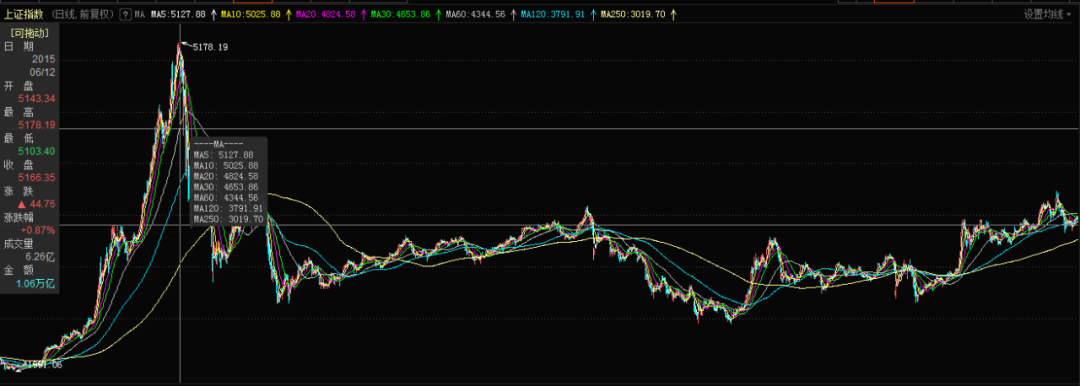Click the white MA5 up-arrow indicator
The image size is (1080, 386).
213,14
